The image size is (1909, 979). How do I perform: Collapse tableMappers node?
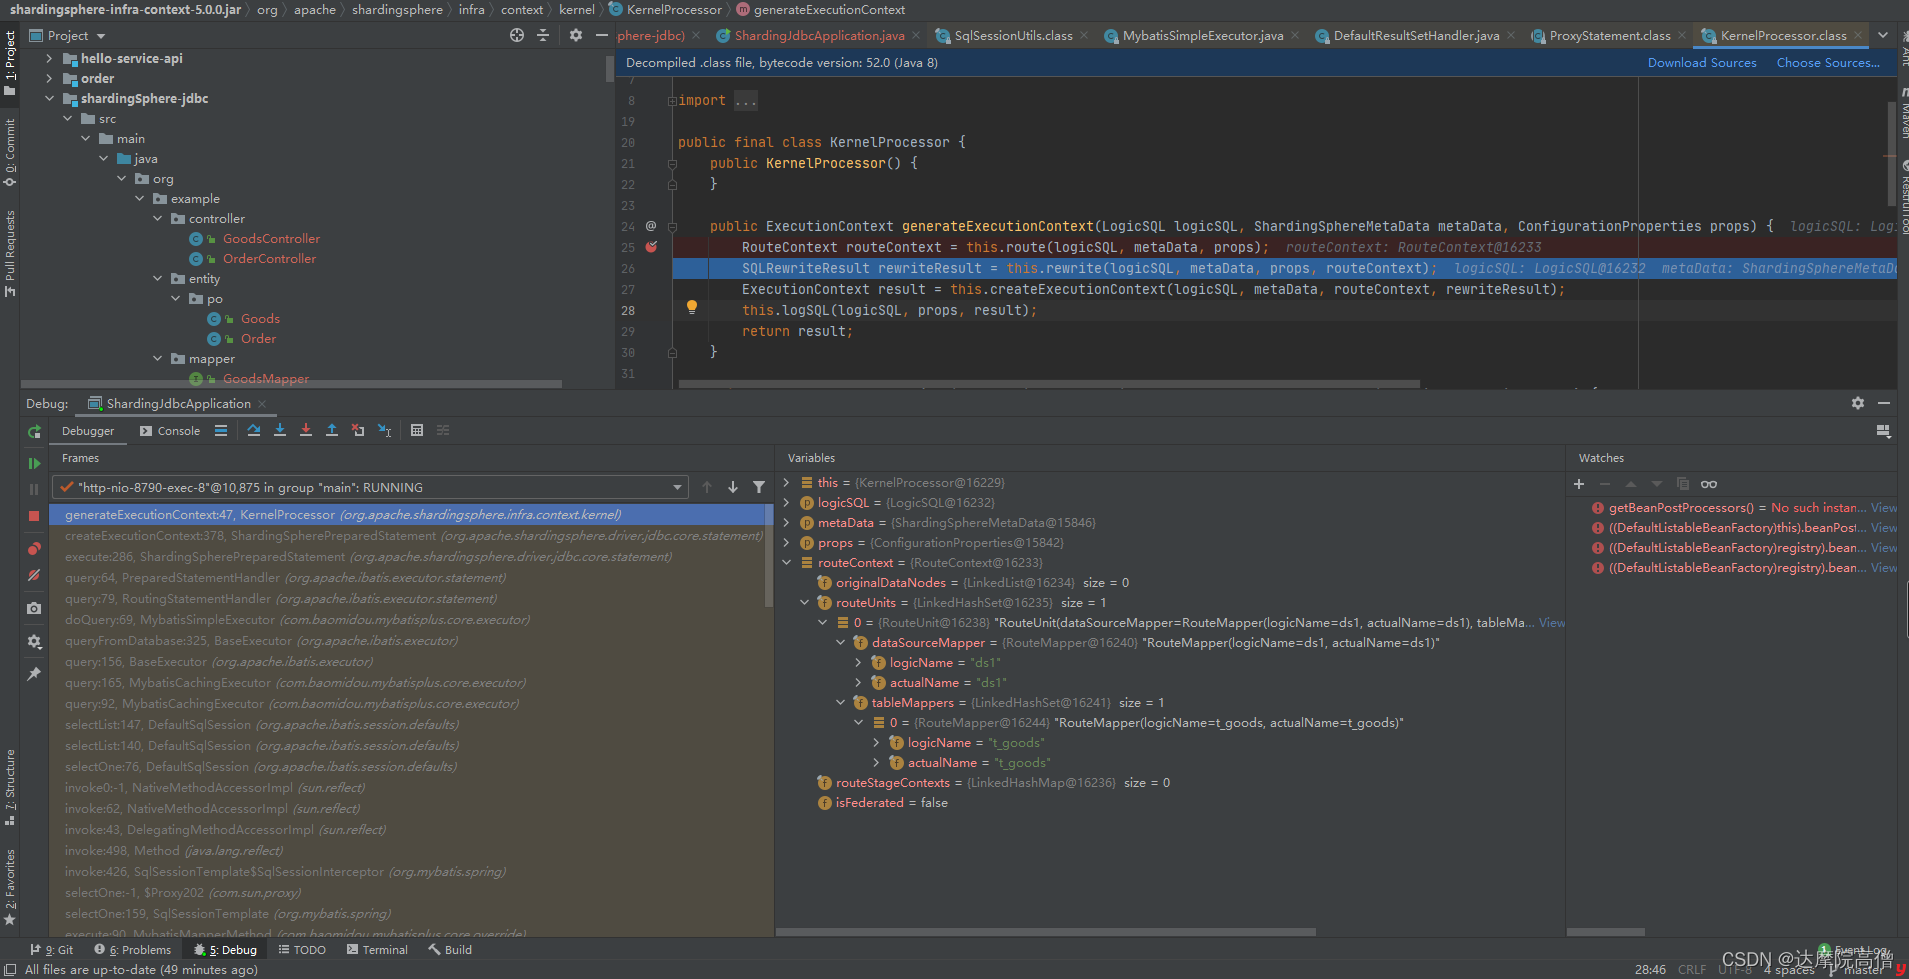[841, 703]
